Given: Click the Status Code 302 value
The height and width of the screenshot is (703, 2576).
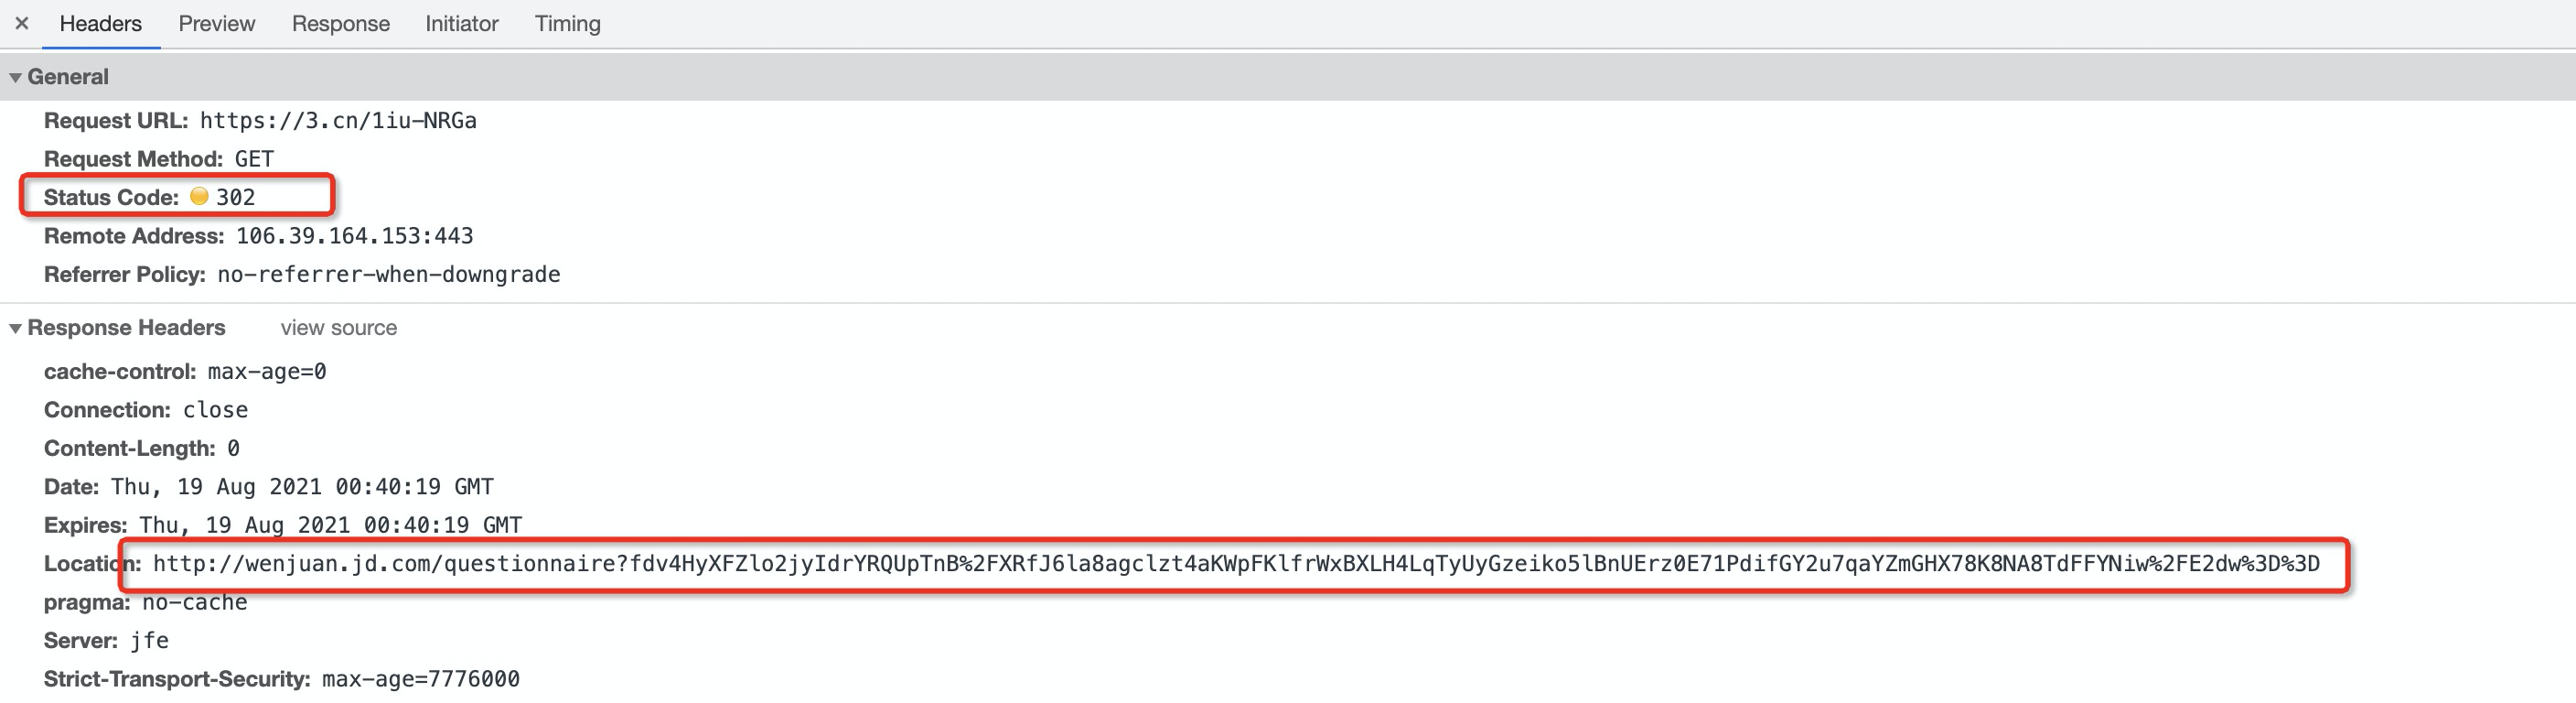Looking at the screenshot, I should [236, 198].
